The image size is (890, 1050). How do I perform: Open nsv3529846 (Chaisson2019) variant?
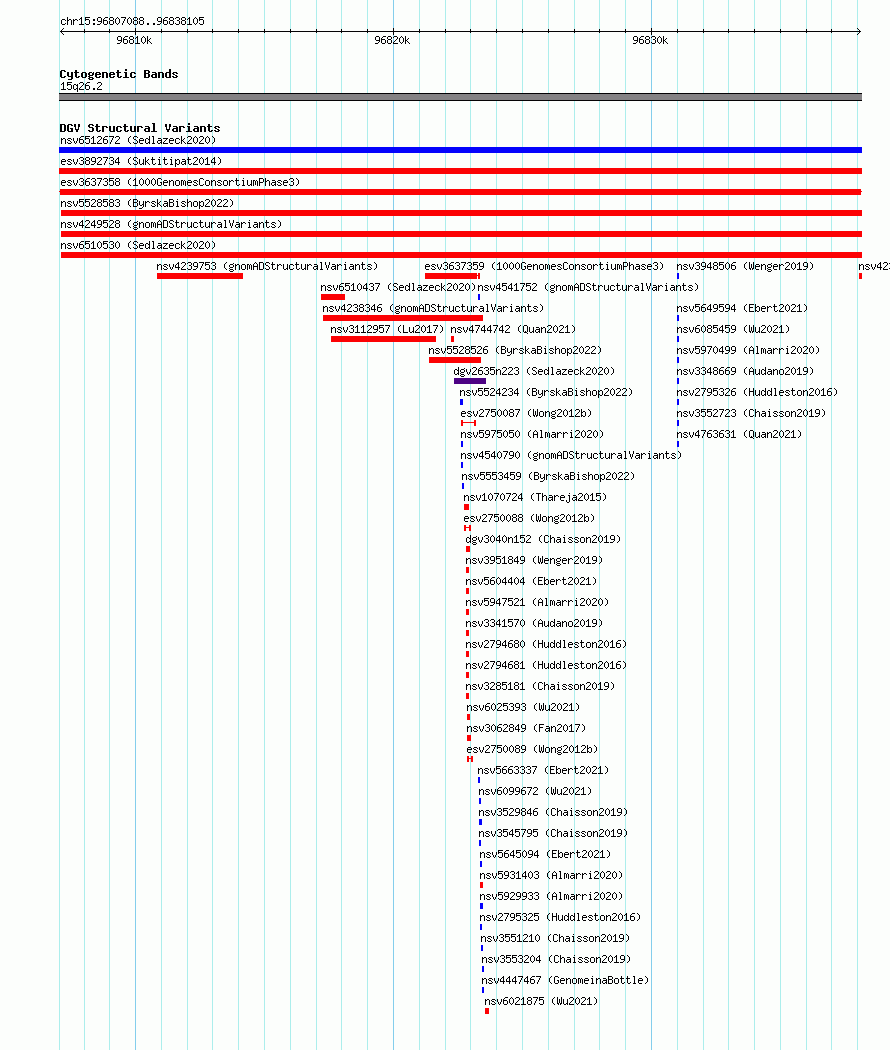coord(553,813)
